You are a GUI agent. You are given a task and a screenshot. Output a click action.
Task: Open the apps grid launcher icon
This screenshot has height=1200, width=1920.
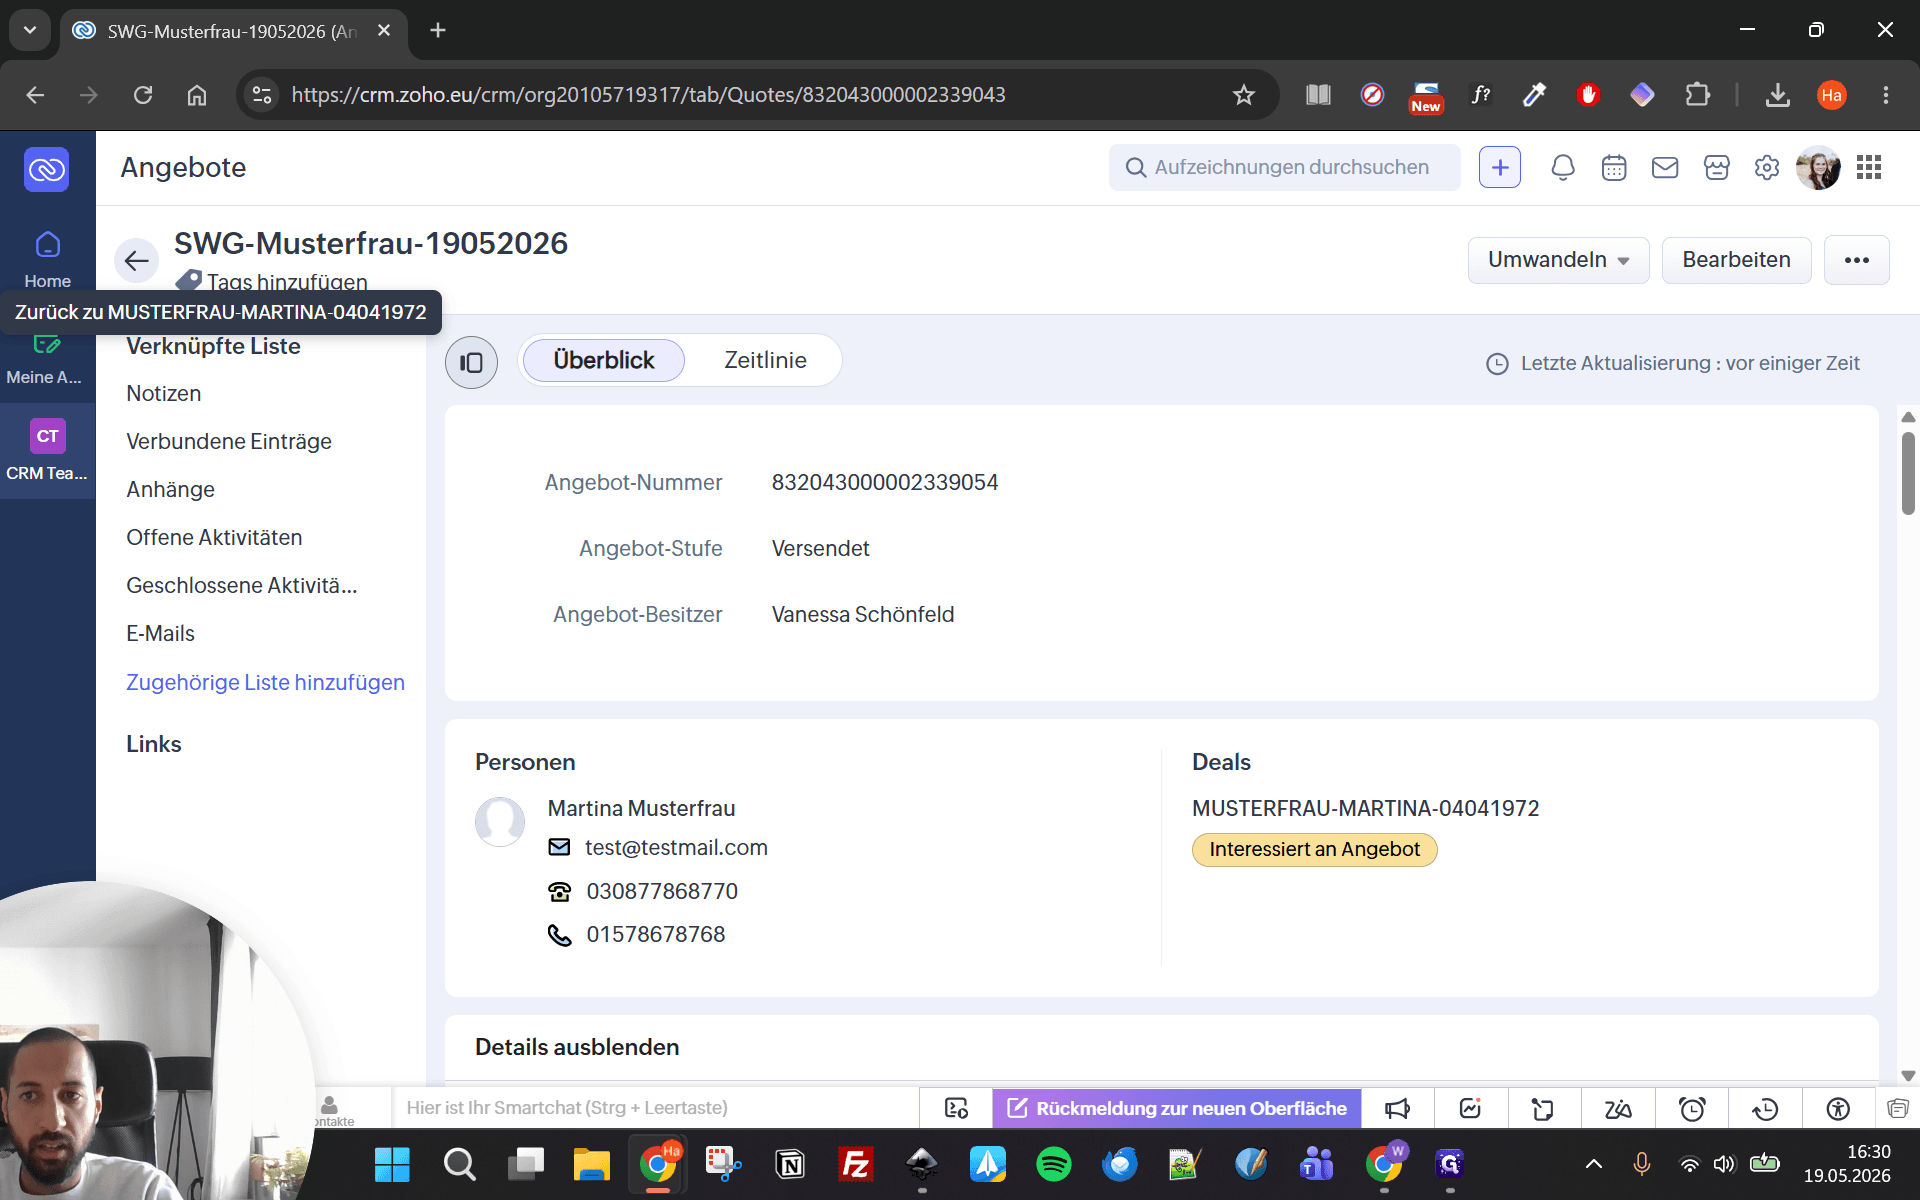tap(1869, 168)
